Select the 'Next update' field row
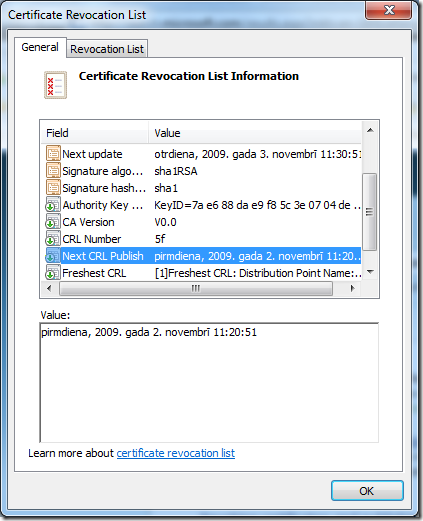This screenshot has height=521, width=423. tap(201, 154)
